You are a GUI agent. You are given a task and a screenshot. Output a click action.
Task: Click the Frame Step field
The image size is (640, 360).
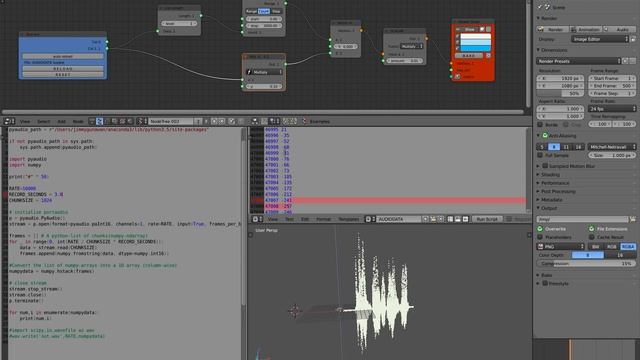(612, 93)
